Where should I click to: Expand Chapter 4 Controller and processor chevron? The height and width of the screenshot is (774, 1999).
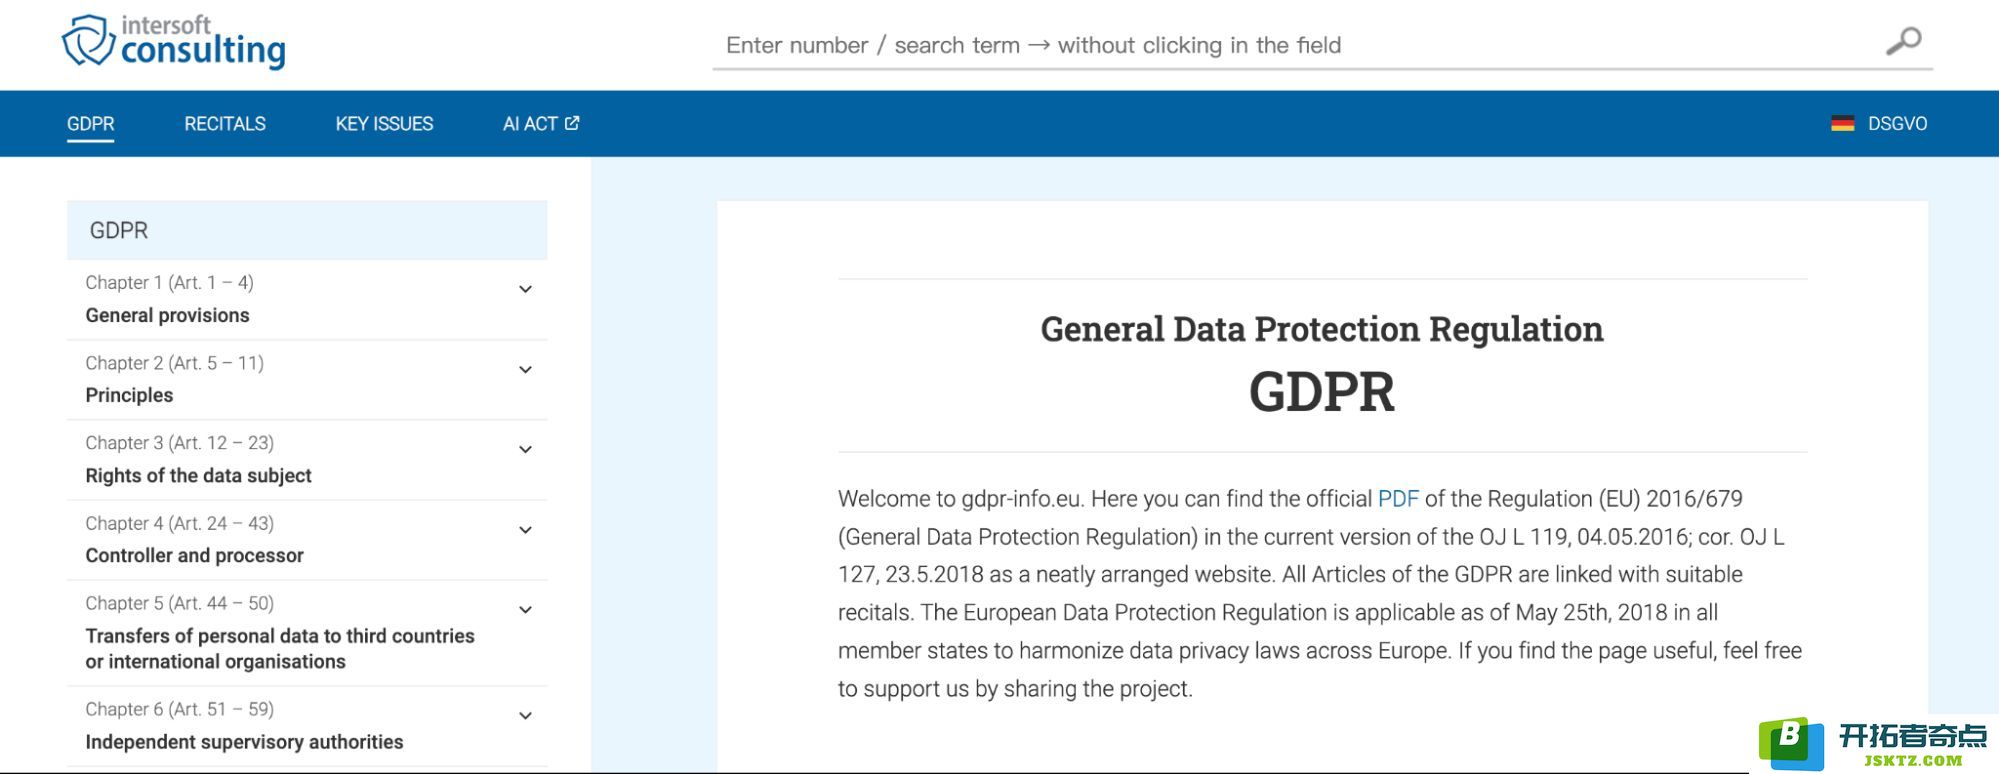525,530
